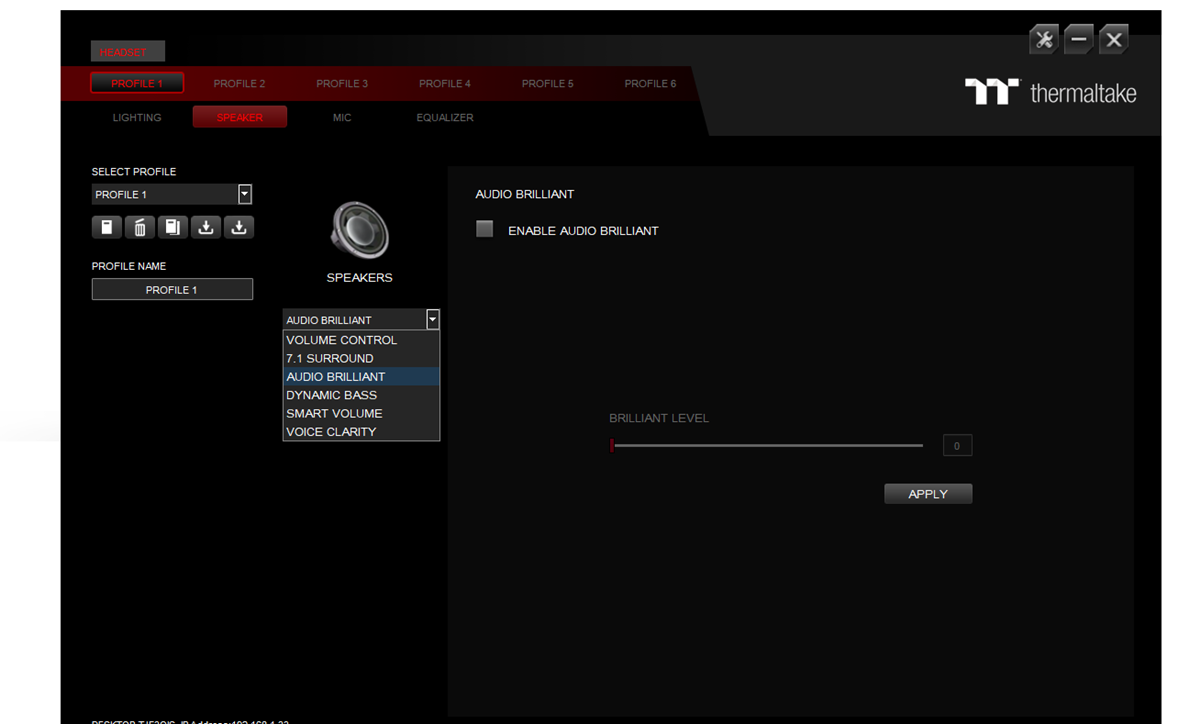Click the speaker cone image above SPEAKERS

[359, 231]
